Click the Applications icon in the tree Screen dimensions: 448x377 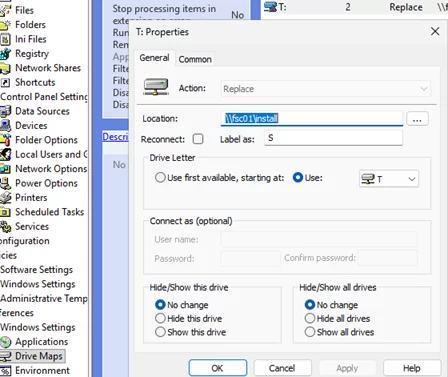(5, 342)
